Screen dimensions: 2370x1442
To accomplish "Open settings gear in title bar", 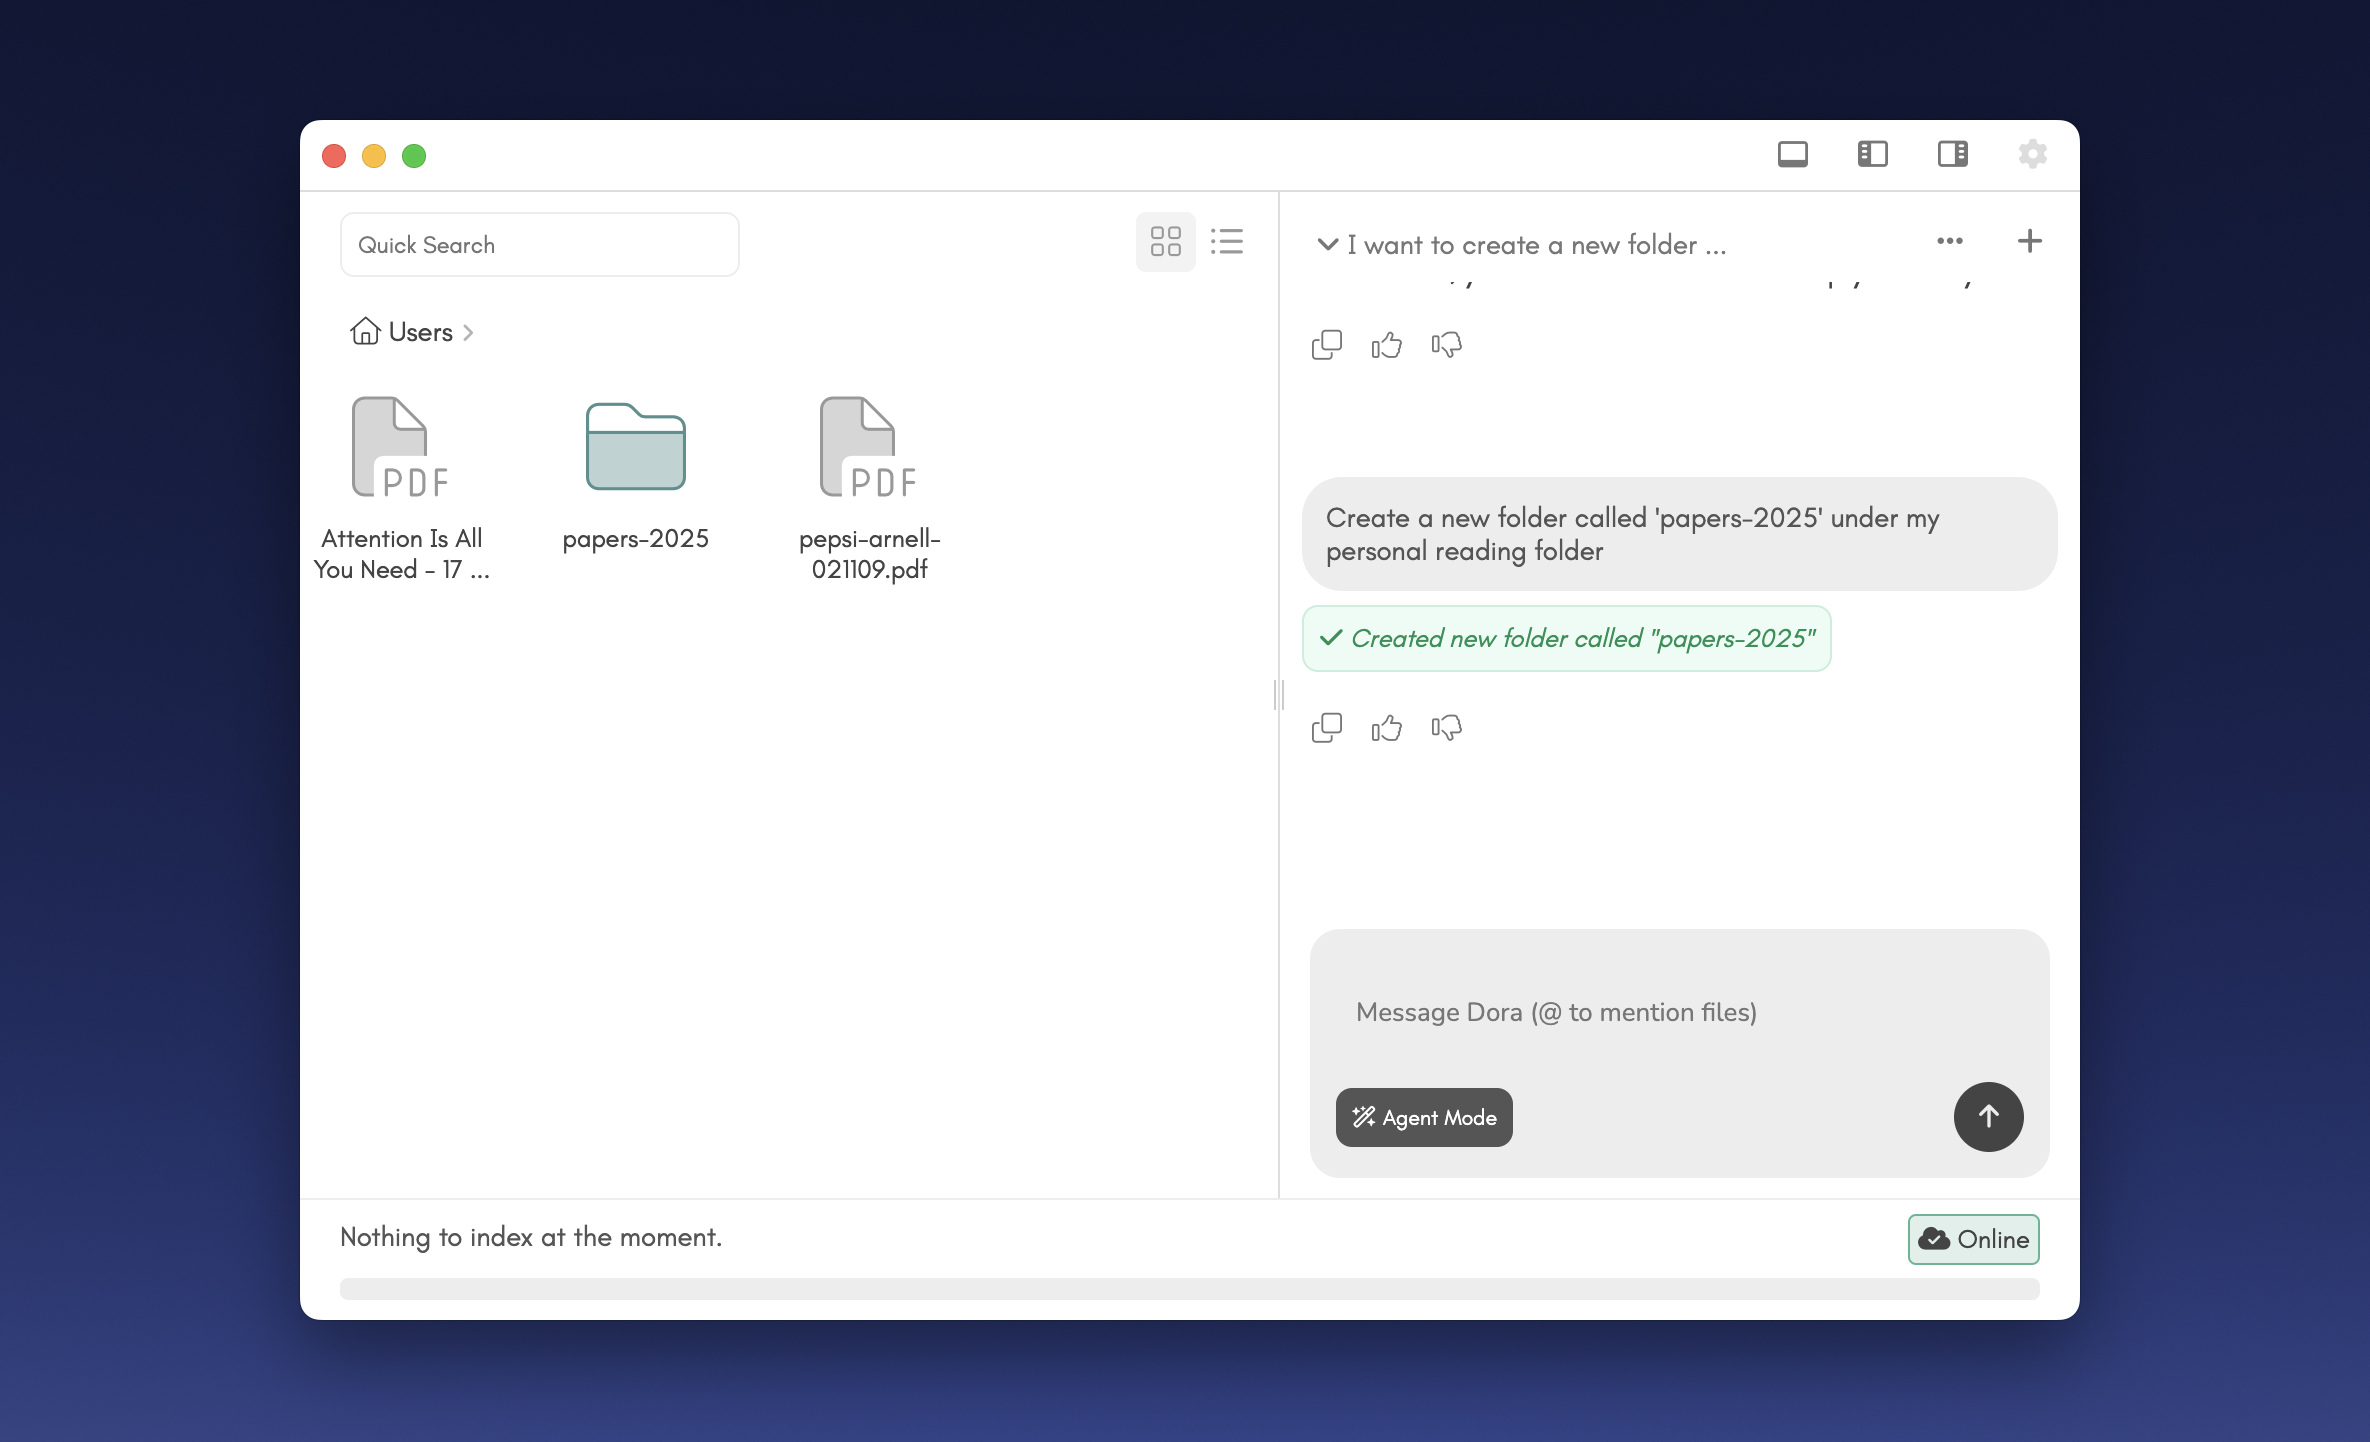I will click(x=2032, y=154).
